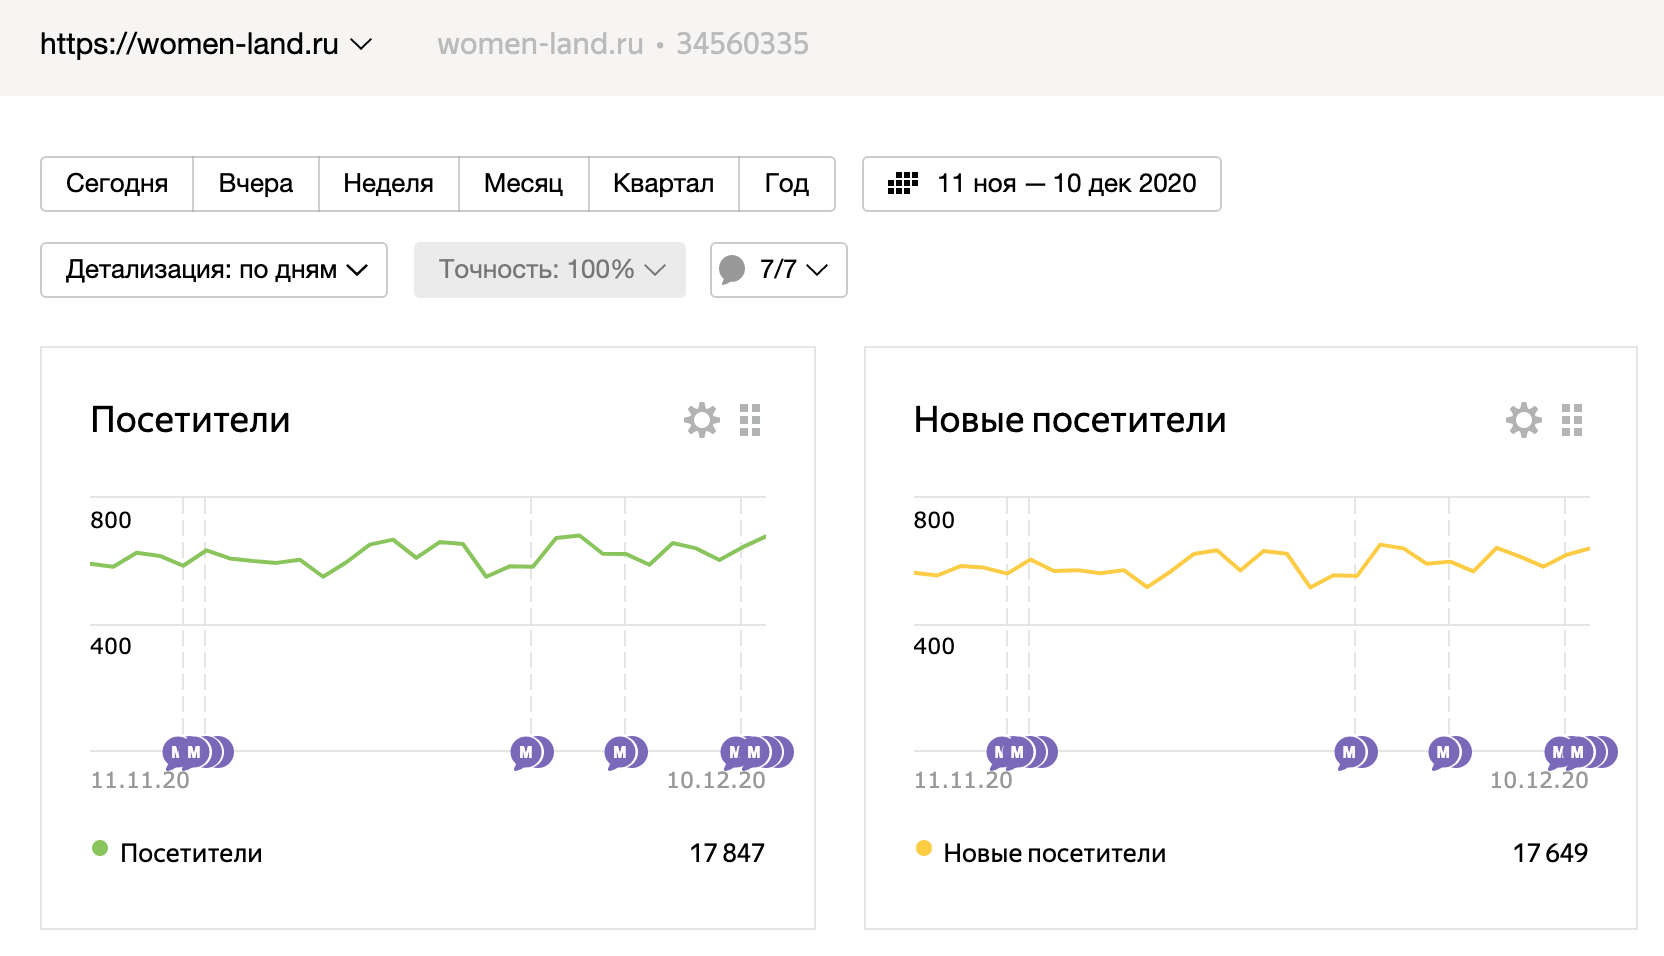
Task: Click the Сегодня period button
Action: click(x=117, y=184)
